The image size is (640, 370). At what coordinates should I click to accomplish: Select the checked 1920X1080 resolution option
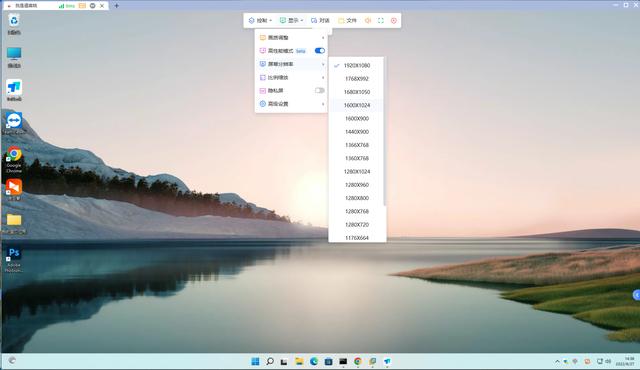[x=356, y=65]
